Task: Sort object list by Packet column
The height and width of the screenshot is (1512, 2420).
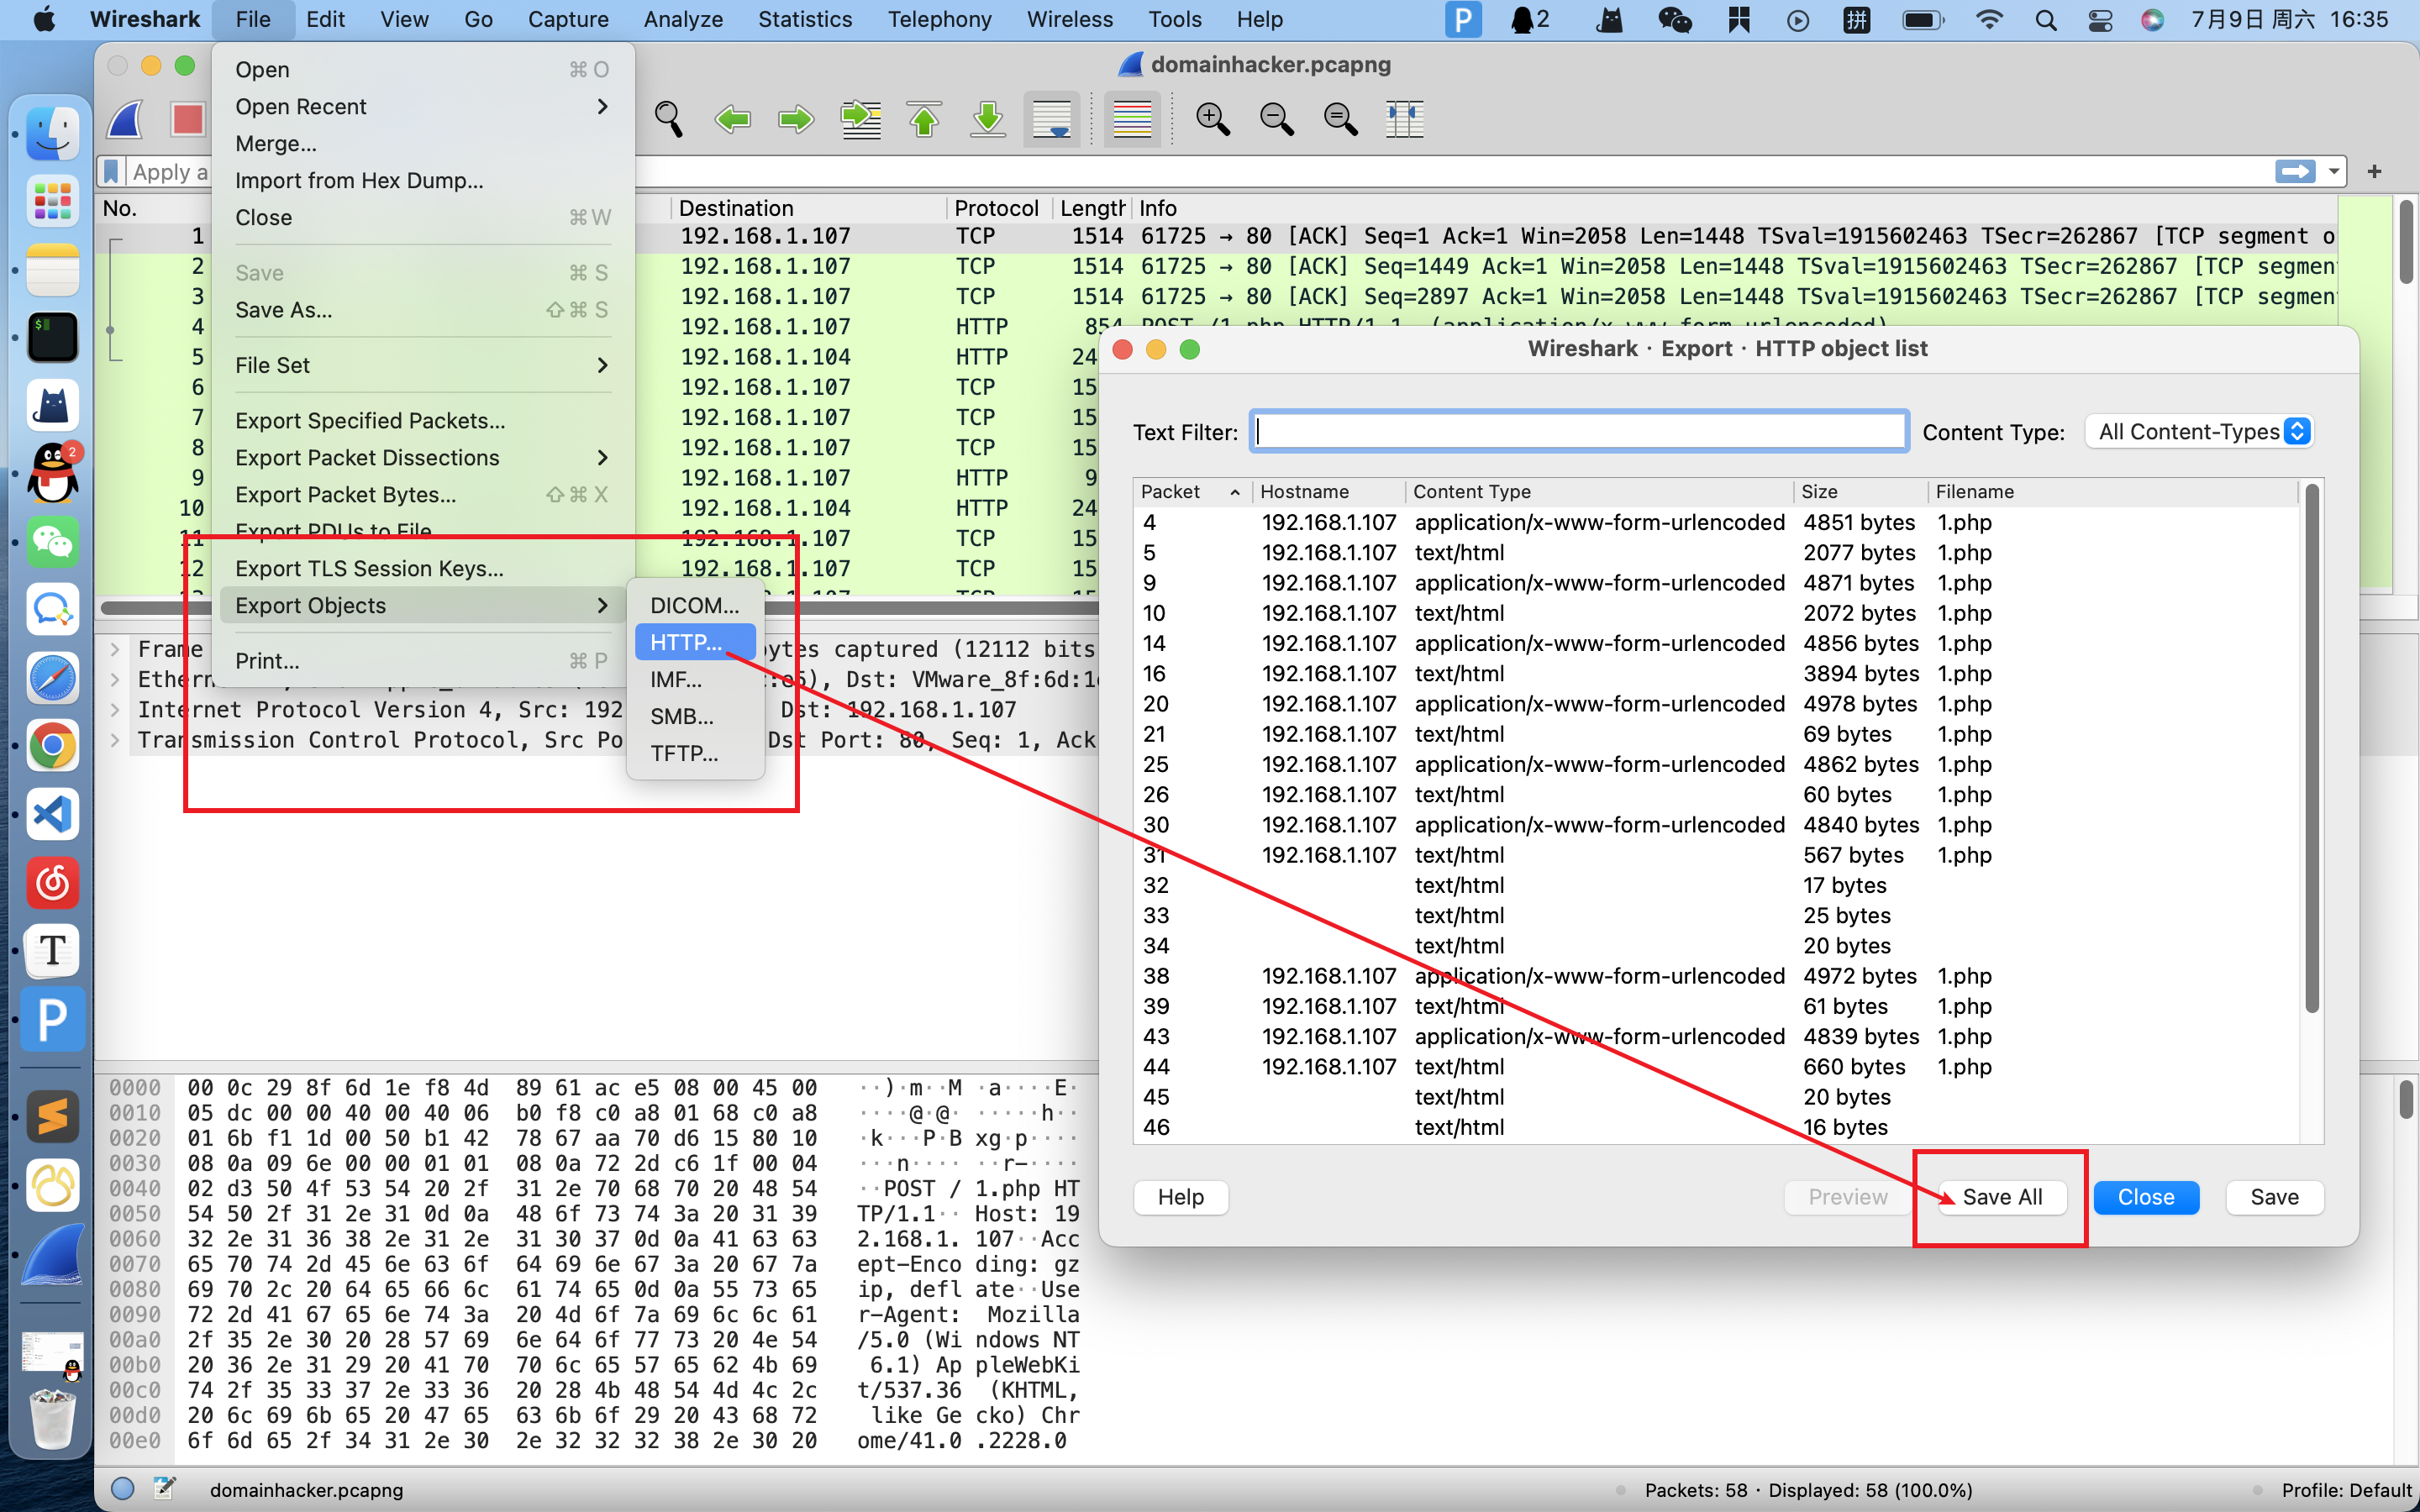Action: click(x=1191, y=491)
